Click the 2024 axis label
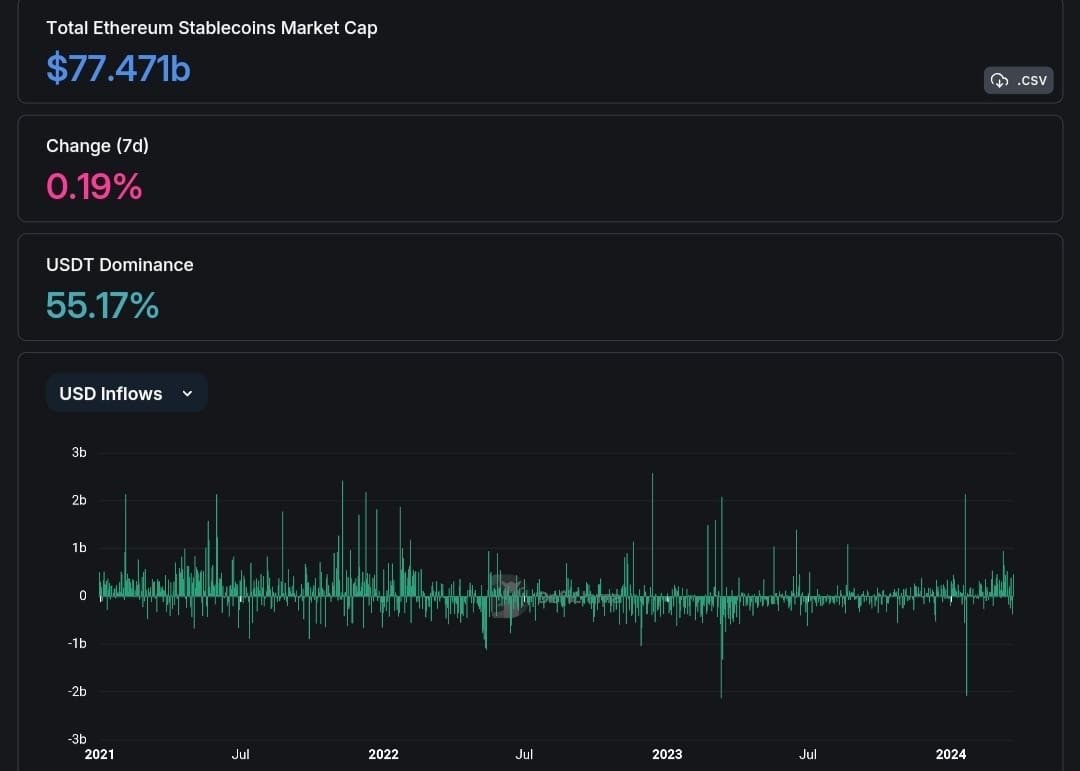Viewport: 1080px width, 771px height. [951, 755]
